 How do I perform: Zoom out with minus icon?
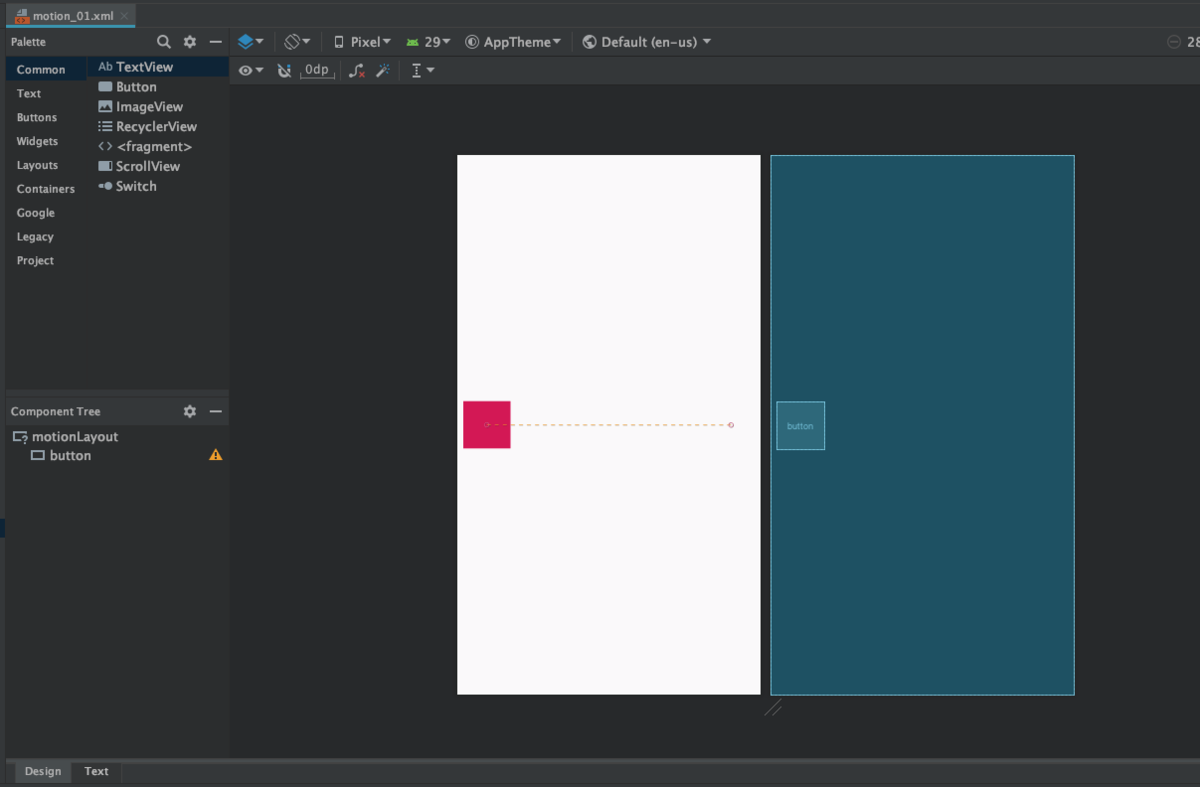1173,42
